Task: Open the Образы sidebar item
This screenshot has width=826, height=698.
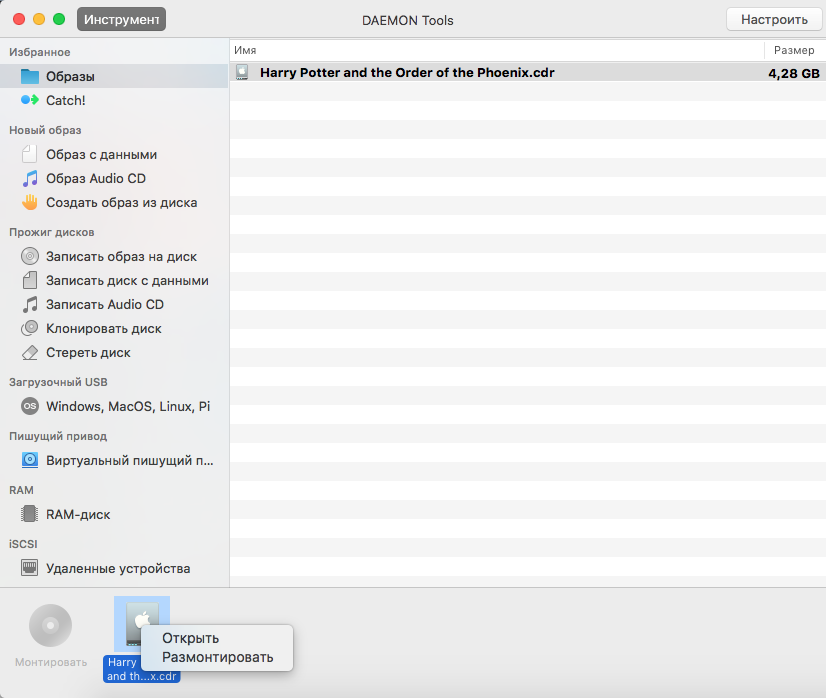Action: (114, 76)
